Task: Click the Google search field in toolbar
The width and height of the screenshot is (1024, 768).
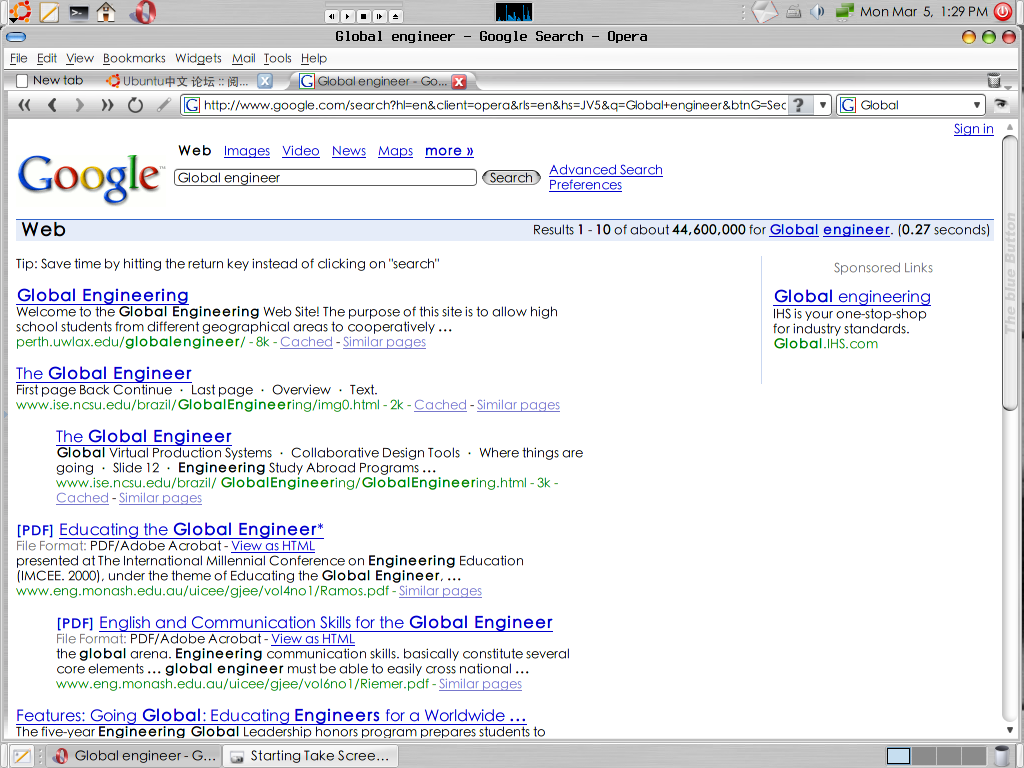Action: [912, 104]
